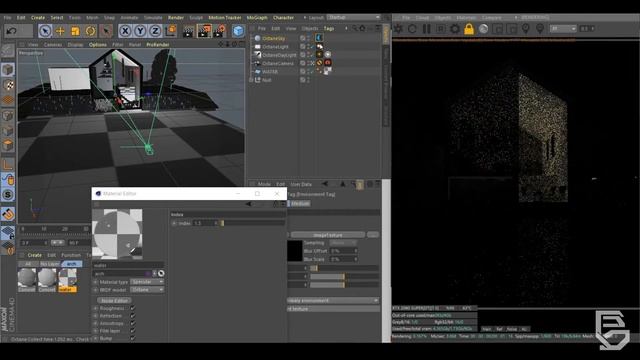Open the Character menu
The image size is (640, 360).
point(283,18)
